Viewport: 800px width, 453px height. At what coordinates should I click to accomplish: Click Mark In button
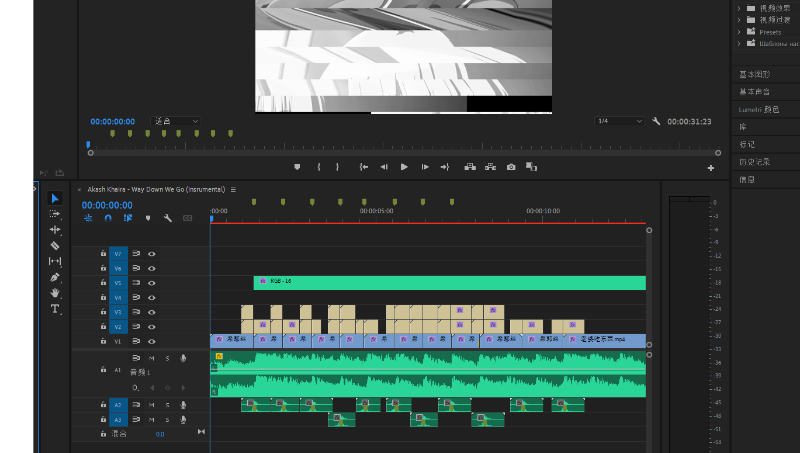319,167
